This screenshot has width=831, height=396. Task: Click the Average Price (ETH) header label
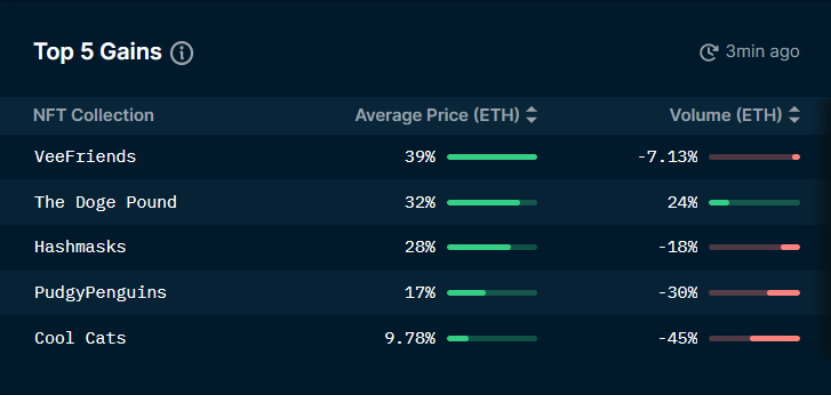pyautogui.click(x=437, y=116)
